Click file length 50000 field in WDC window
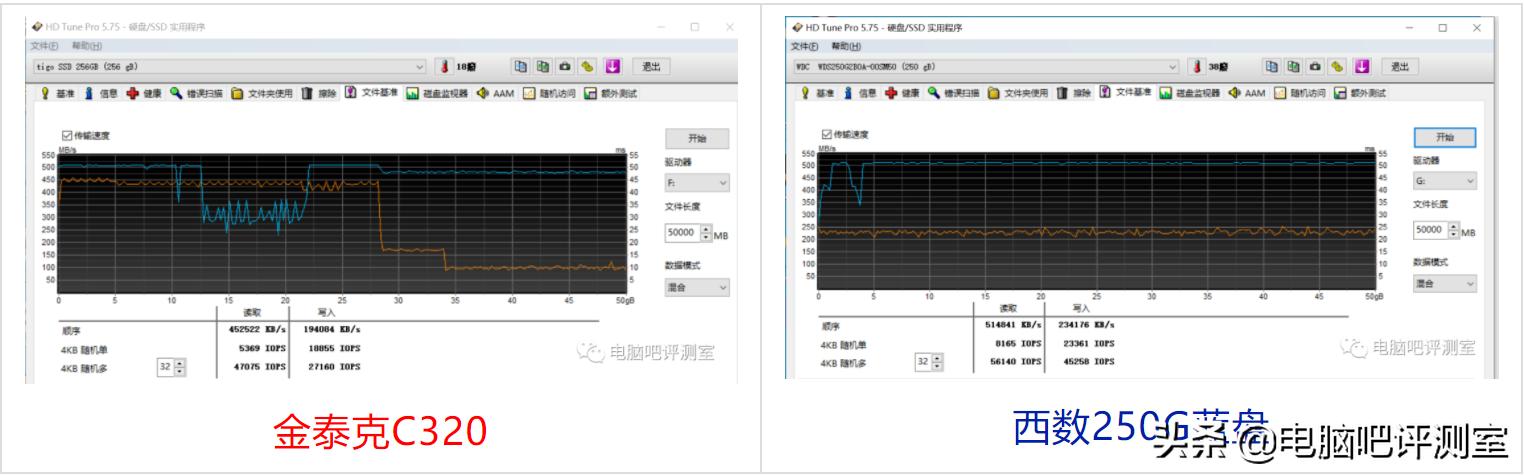1524x476 pixels. [x=1432, y=229]
